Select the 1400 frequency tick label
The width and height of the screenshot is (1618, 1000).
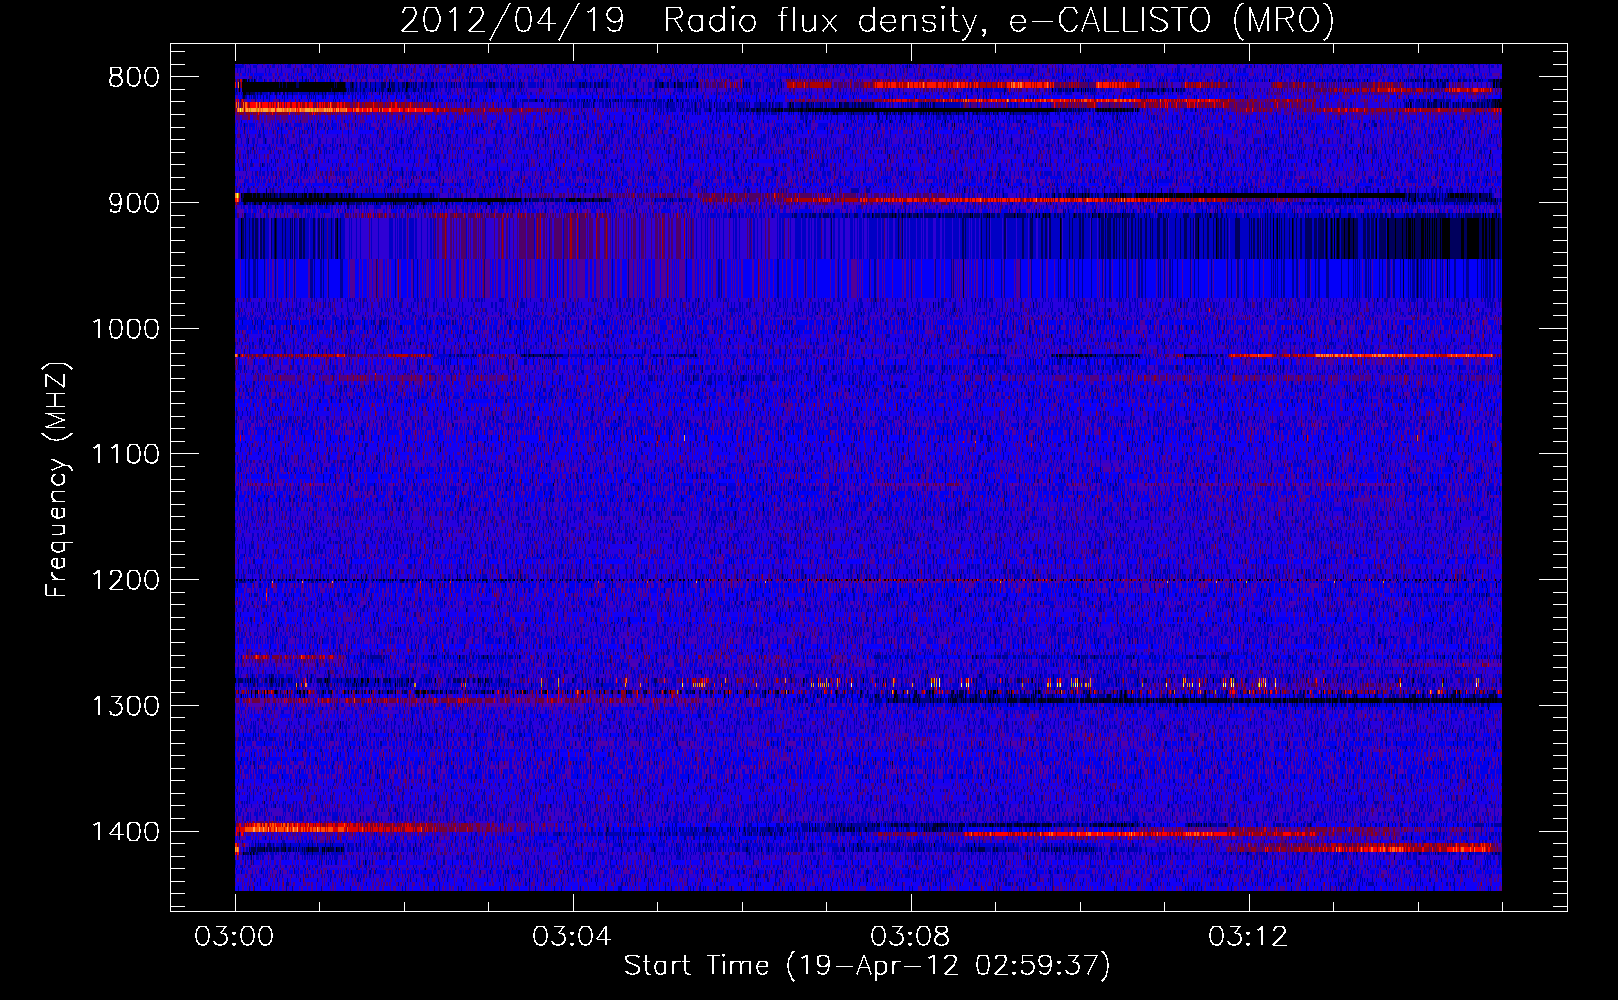point(126,832)
